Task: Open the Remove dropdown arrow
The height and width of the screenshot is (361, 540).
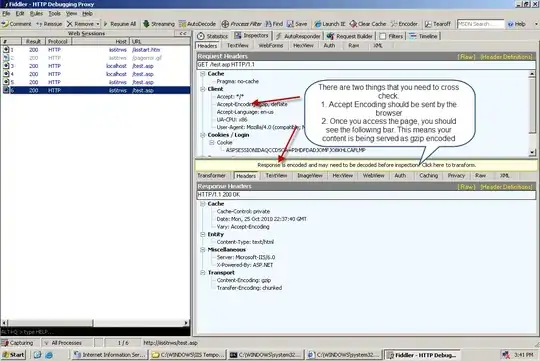Action: click(98, 24)
